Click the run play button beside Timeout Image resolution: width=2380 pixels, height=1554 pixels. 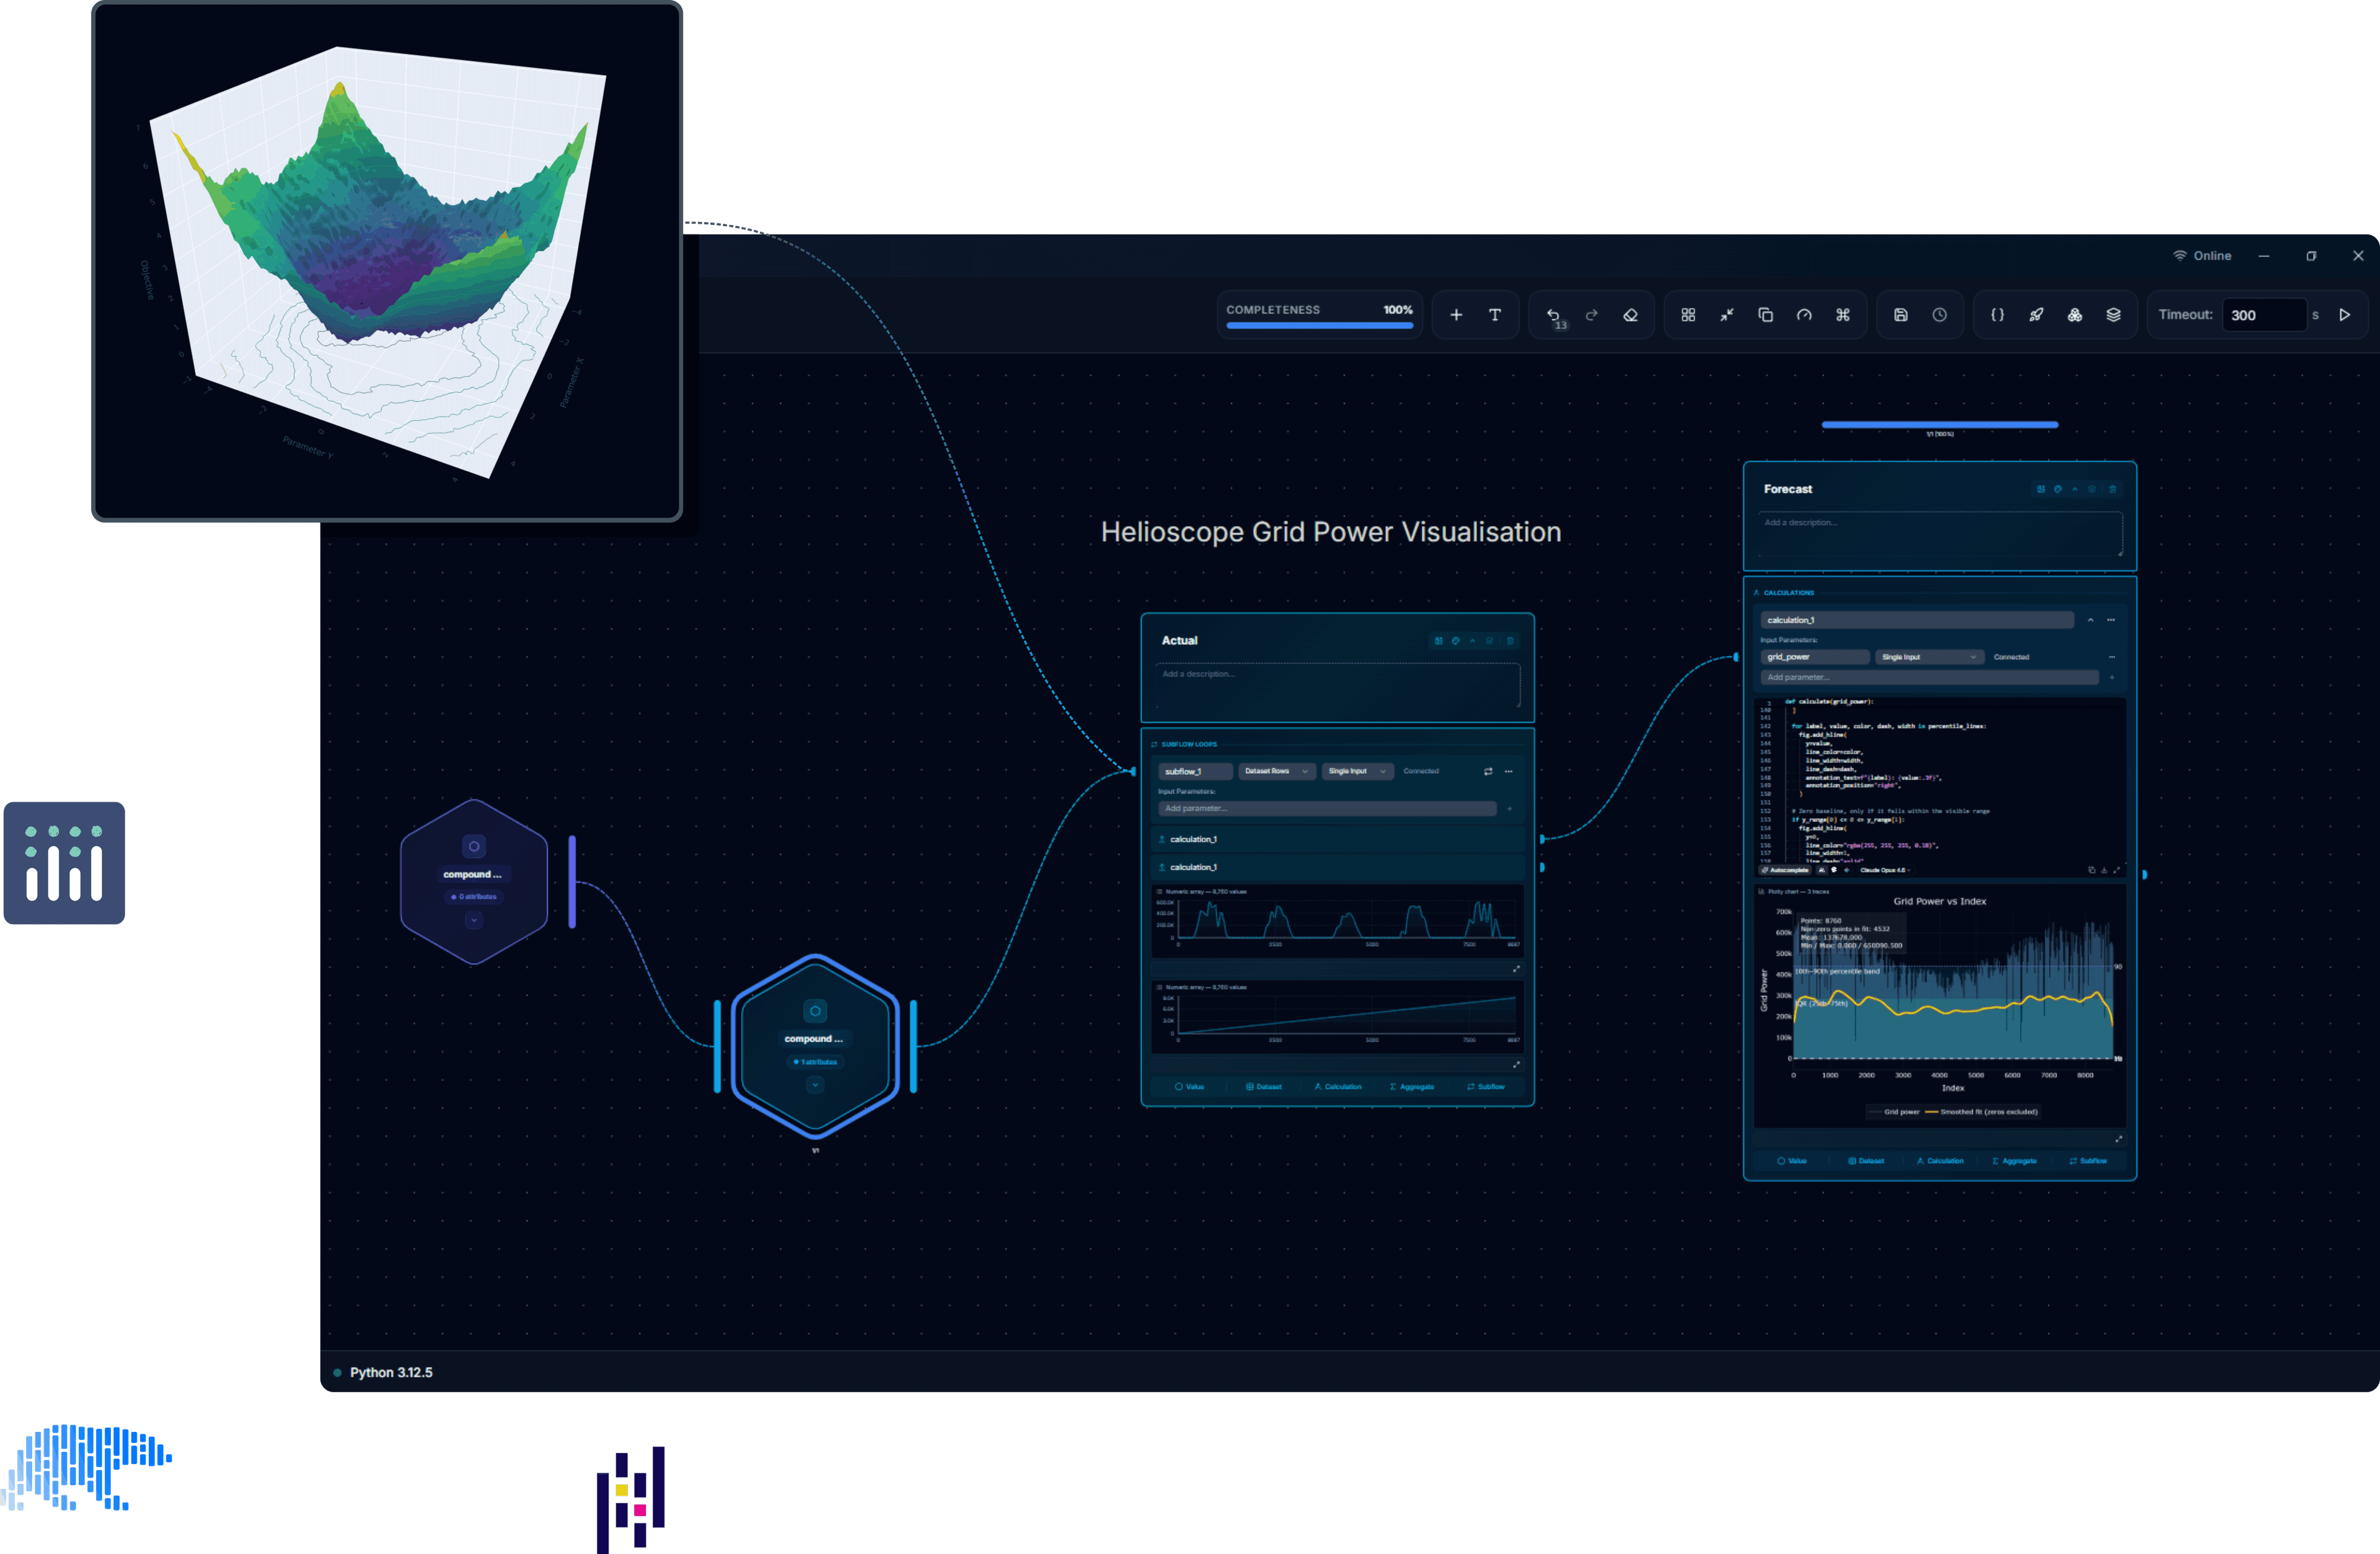2345,315
